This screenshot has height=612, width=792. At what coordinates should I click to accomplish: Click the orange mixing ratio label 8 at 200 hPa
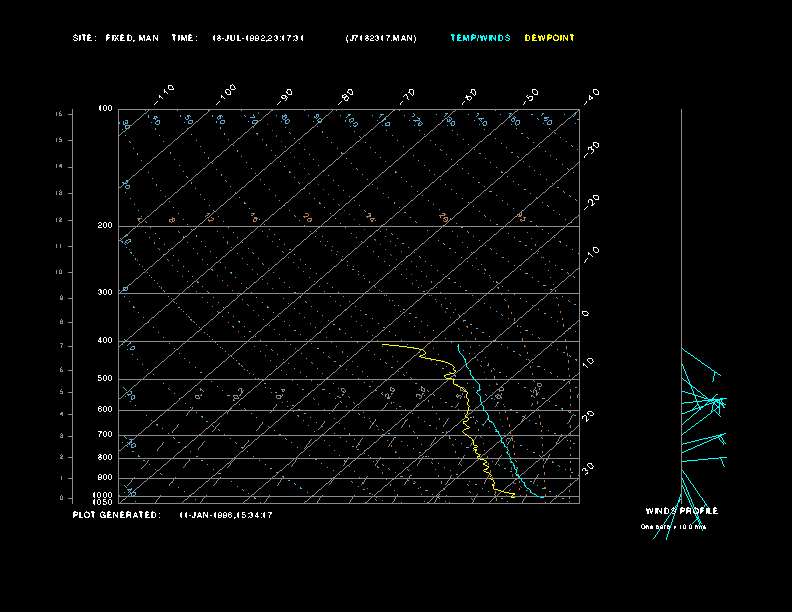click(172, 220)
